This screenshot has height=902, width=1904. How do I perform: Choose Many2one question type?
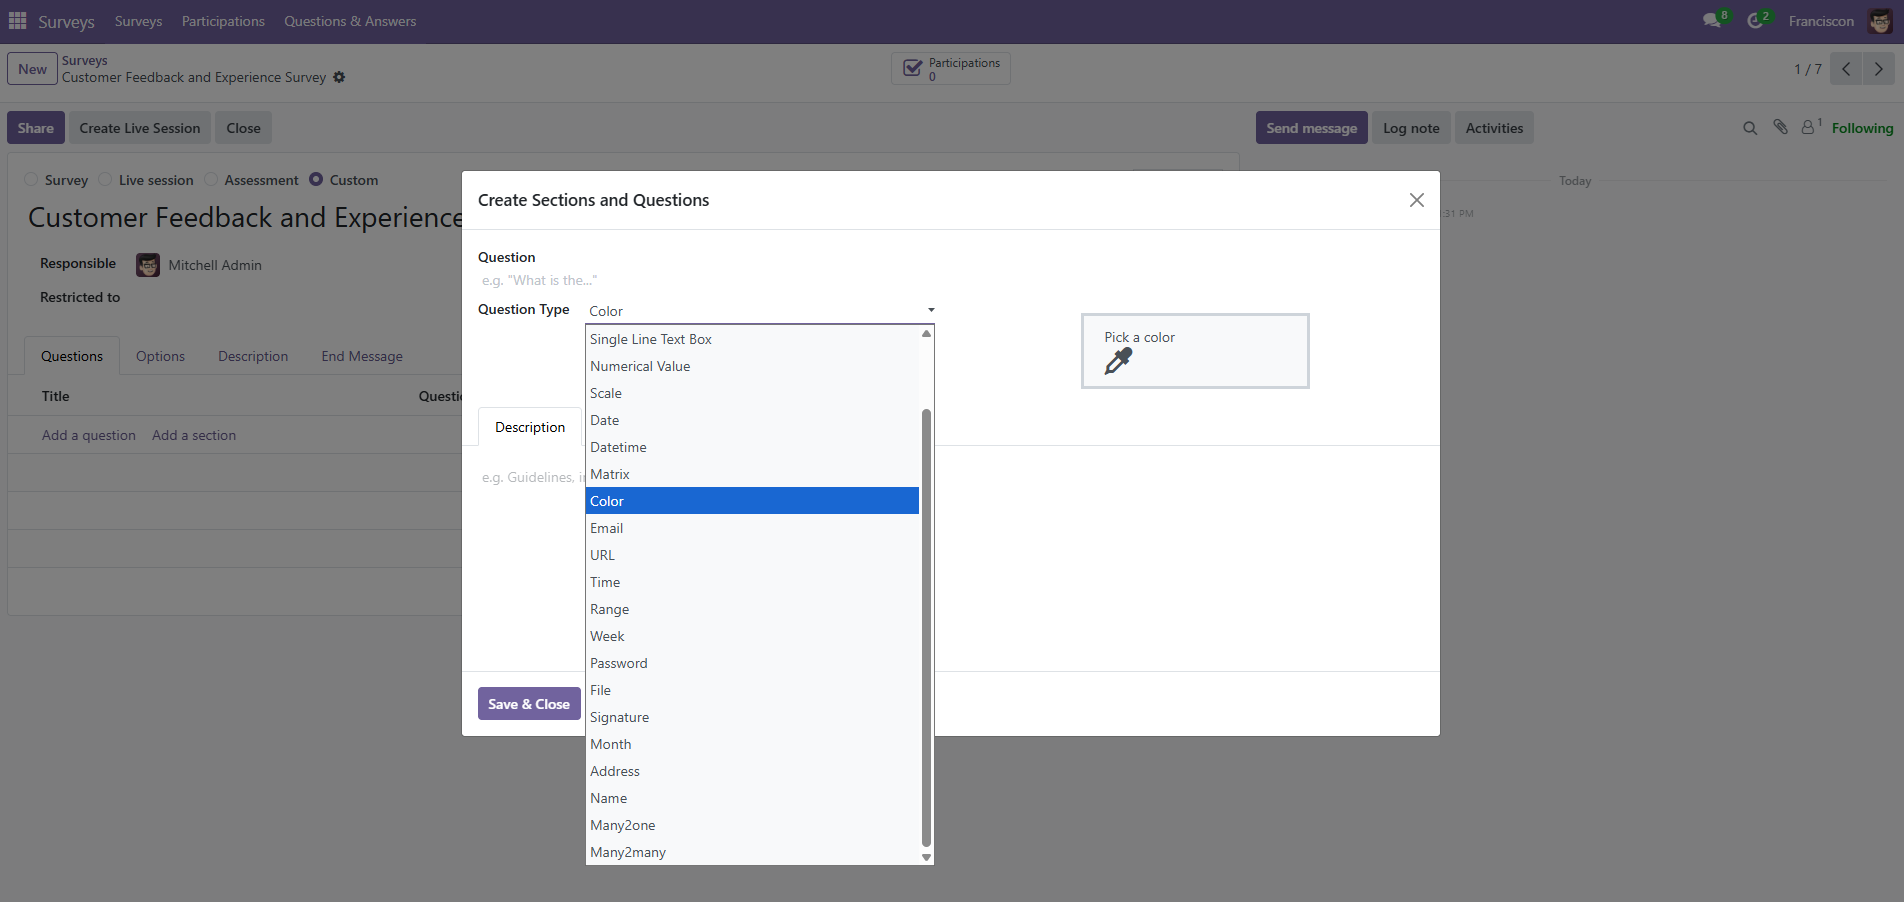[x=752, y=825]
